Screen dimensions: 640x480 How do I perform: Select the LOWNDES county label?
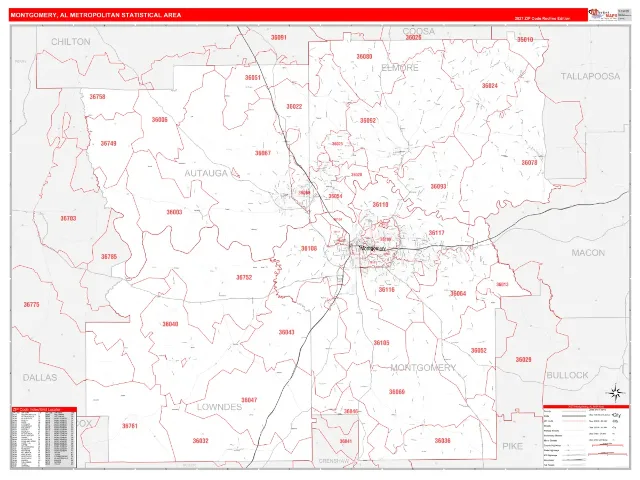(x=220, y=407)
